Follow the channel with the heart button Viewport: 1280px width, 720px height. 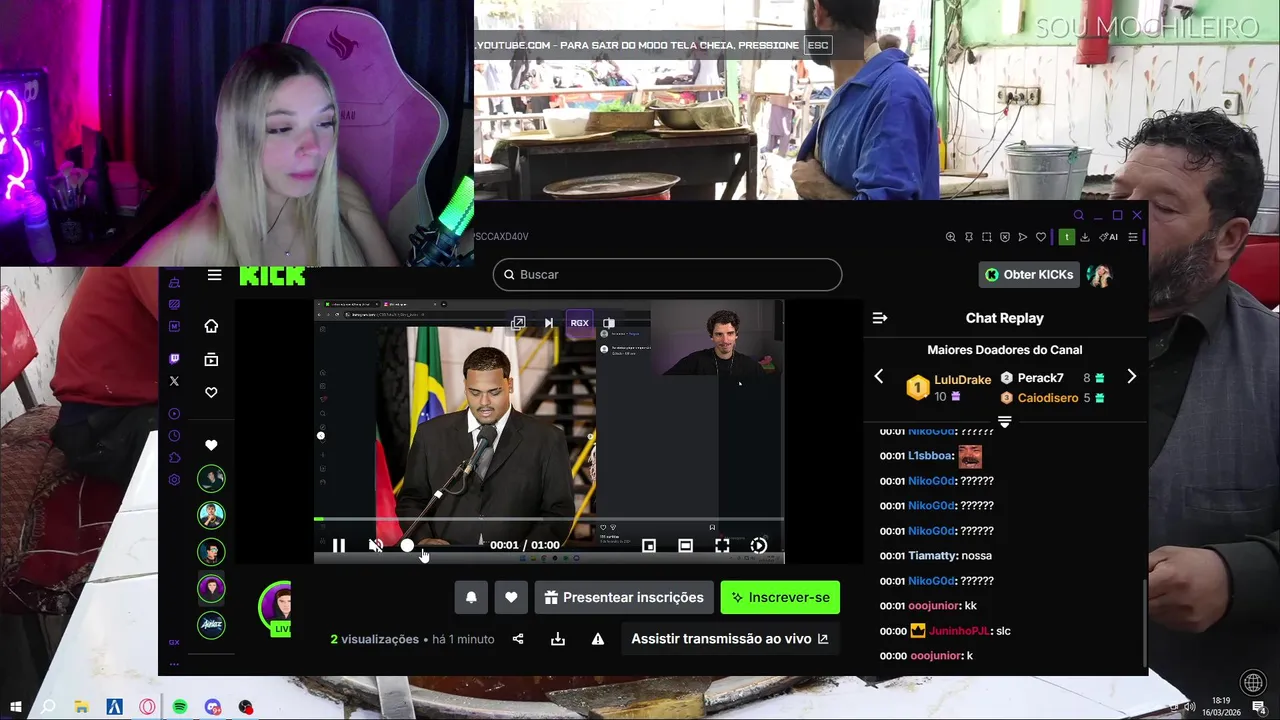coord(511,597)
